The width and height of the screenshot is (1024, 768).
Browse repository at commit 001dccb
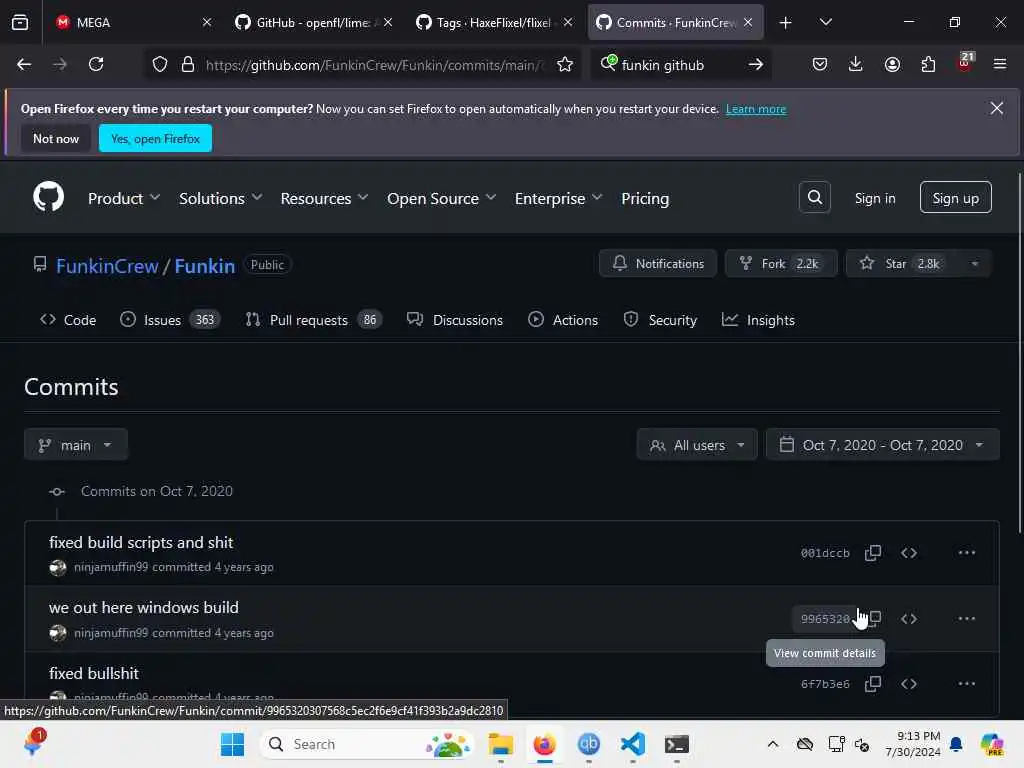pos(909,553)
